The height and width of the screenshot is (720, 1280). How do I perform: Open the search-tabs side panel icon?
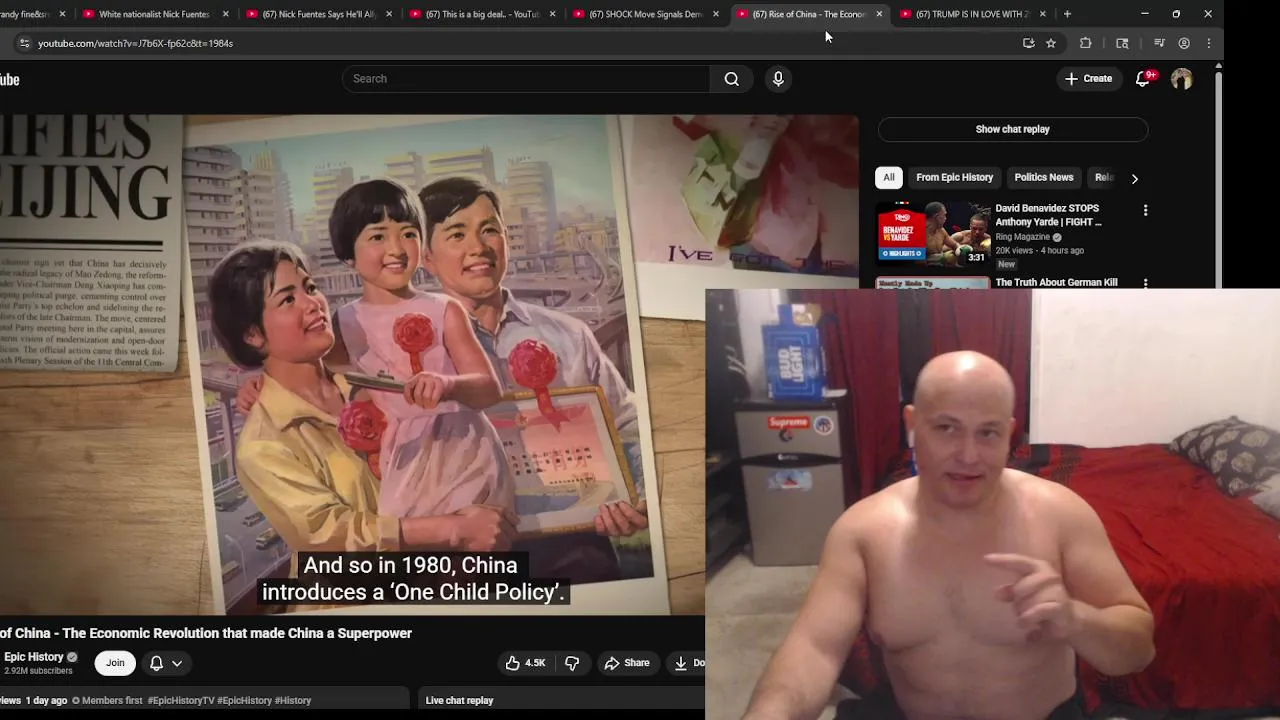[1122, 43]
